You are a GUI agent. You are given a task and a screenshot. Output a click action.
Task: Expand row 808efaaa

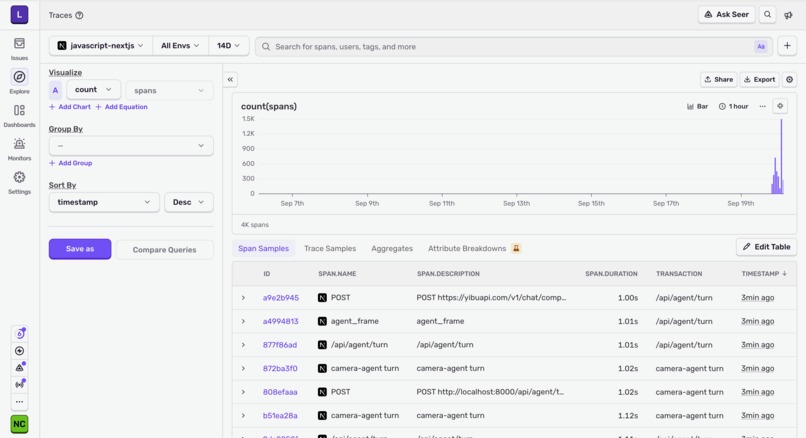pos(243,392)
